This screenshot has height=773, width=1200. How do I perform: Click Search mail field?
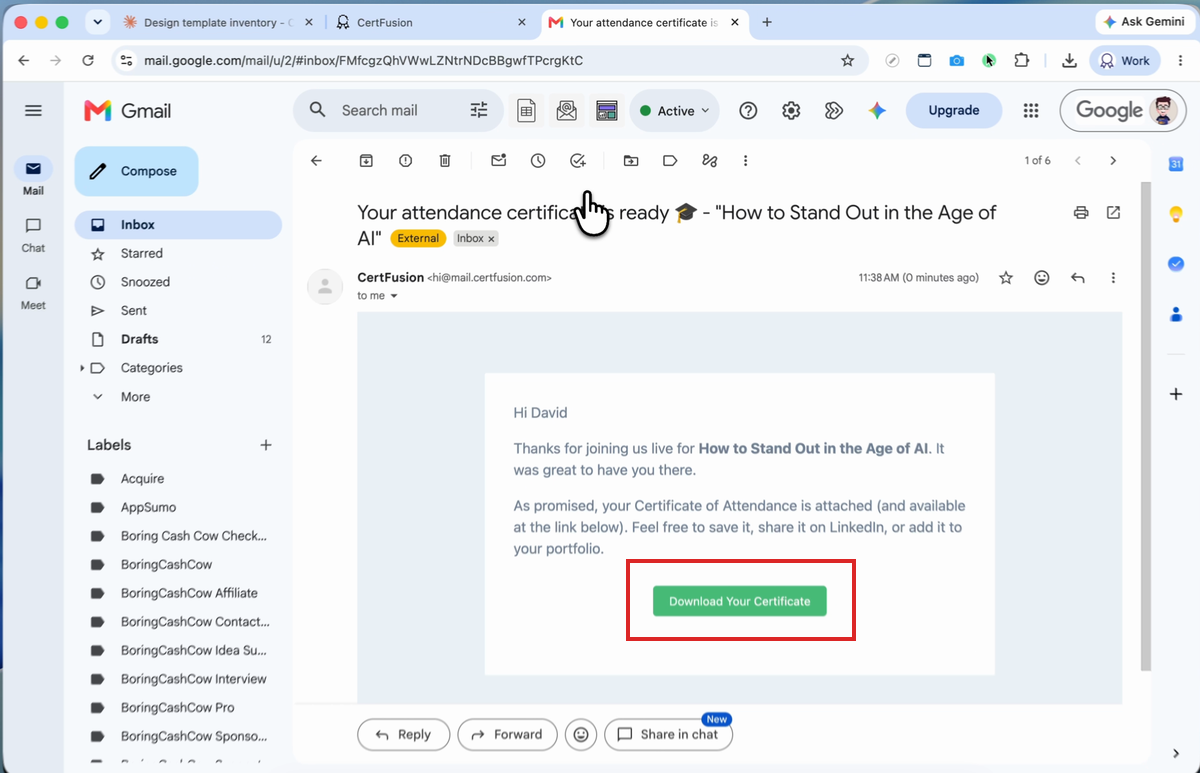[x=400, y=111]
